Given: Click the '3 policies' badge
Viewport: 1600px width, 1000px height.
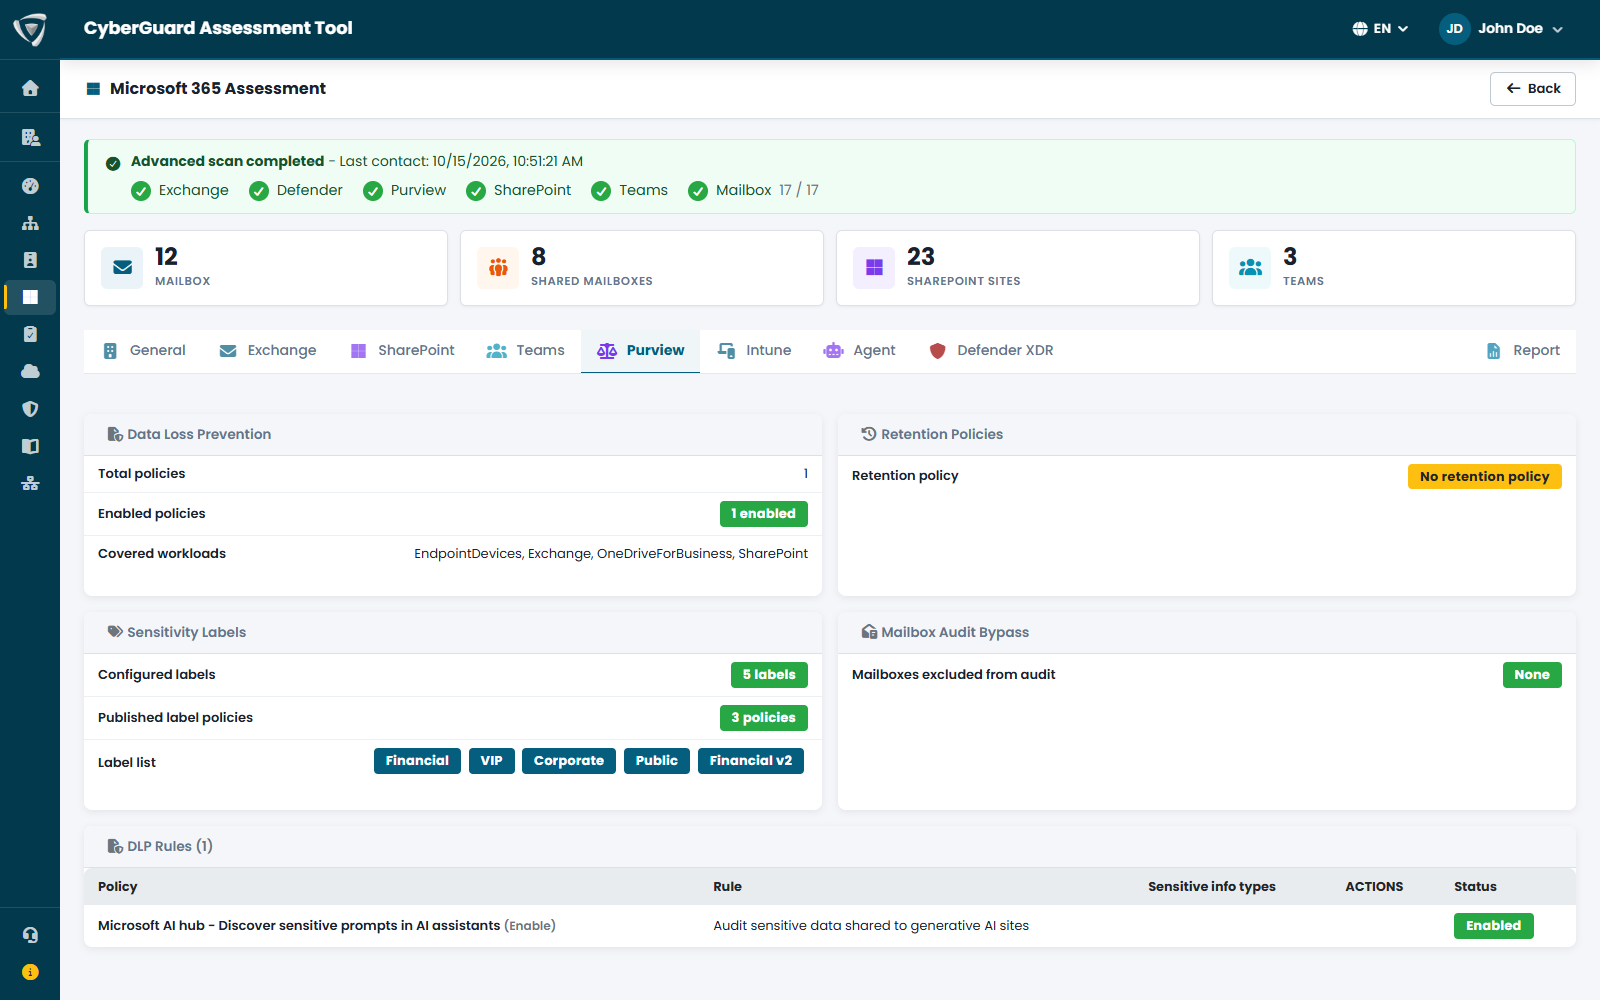Looking at the screenshot, I should [x=763, y=718].
